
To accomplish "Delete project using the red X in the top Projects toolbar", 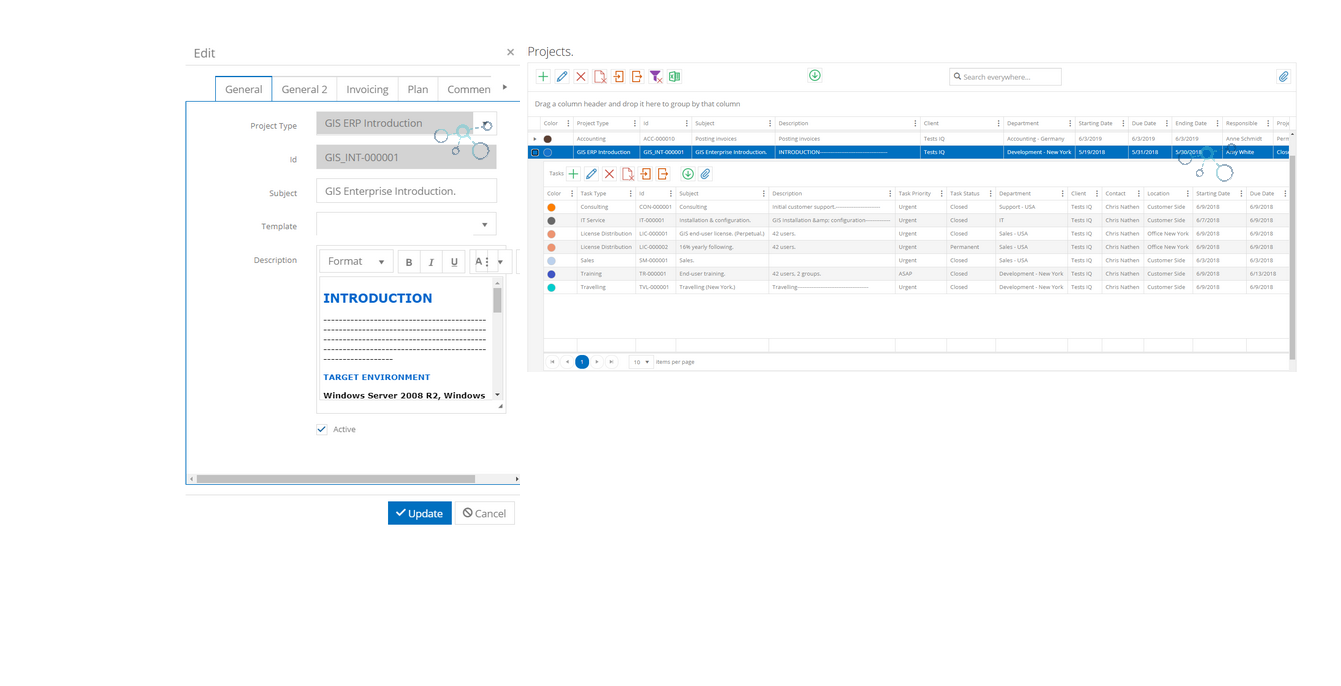I will [x=581, y=76].
